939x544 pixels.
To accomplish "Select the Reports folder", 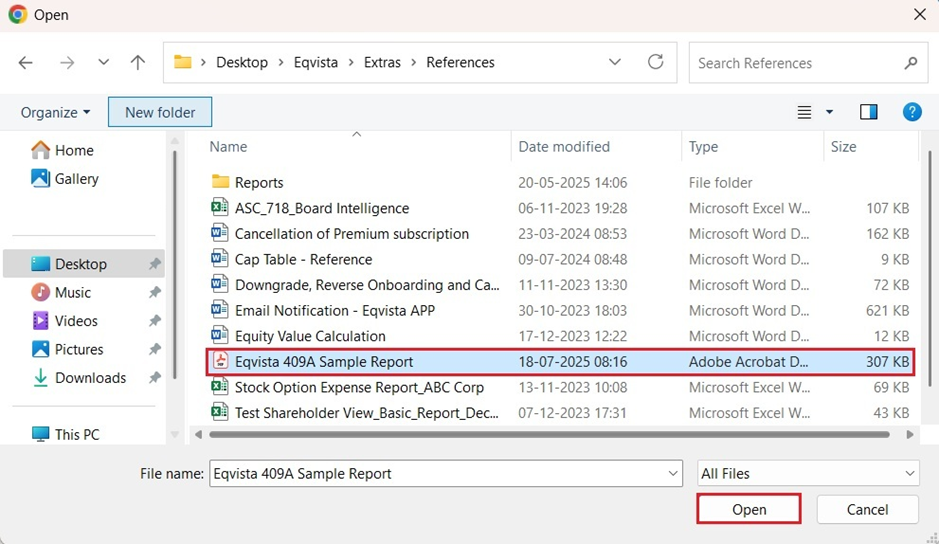I will (560, 183).
